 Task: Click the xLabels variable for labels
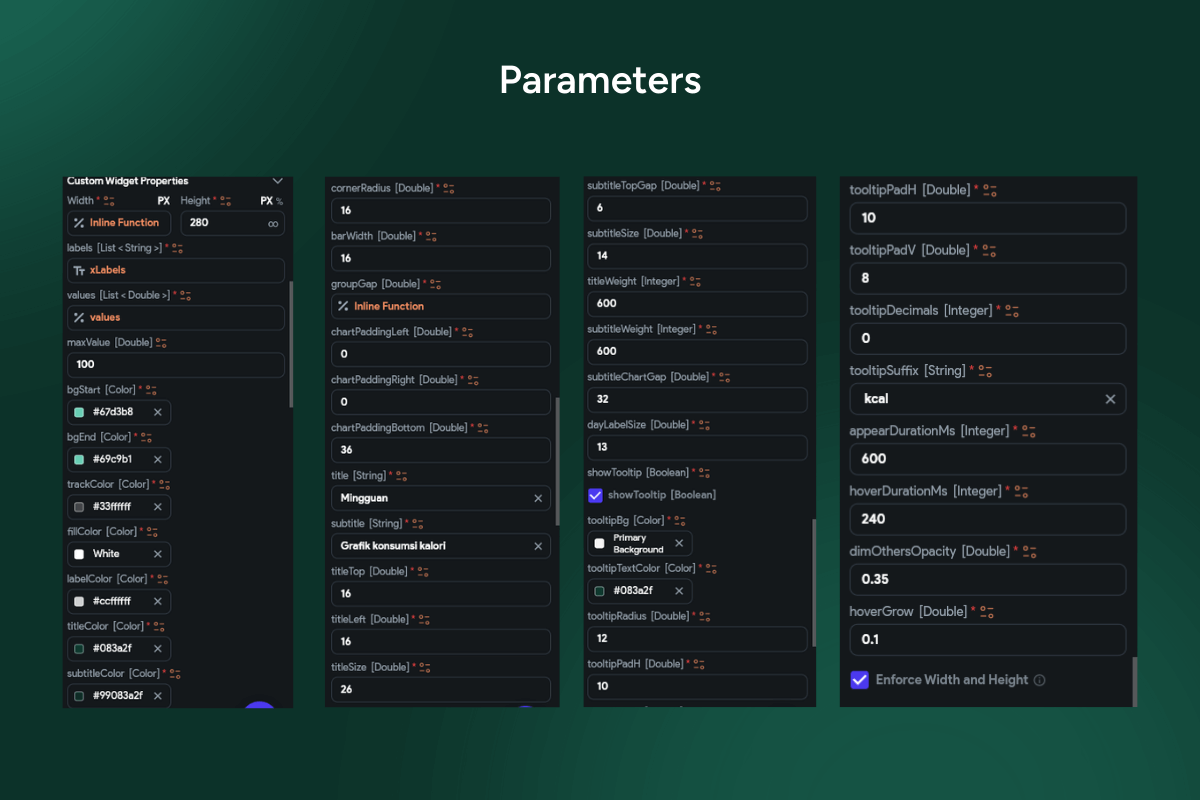(107, 270)
